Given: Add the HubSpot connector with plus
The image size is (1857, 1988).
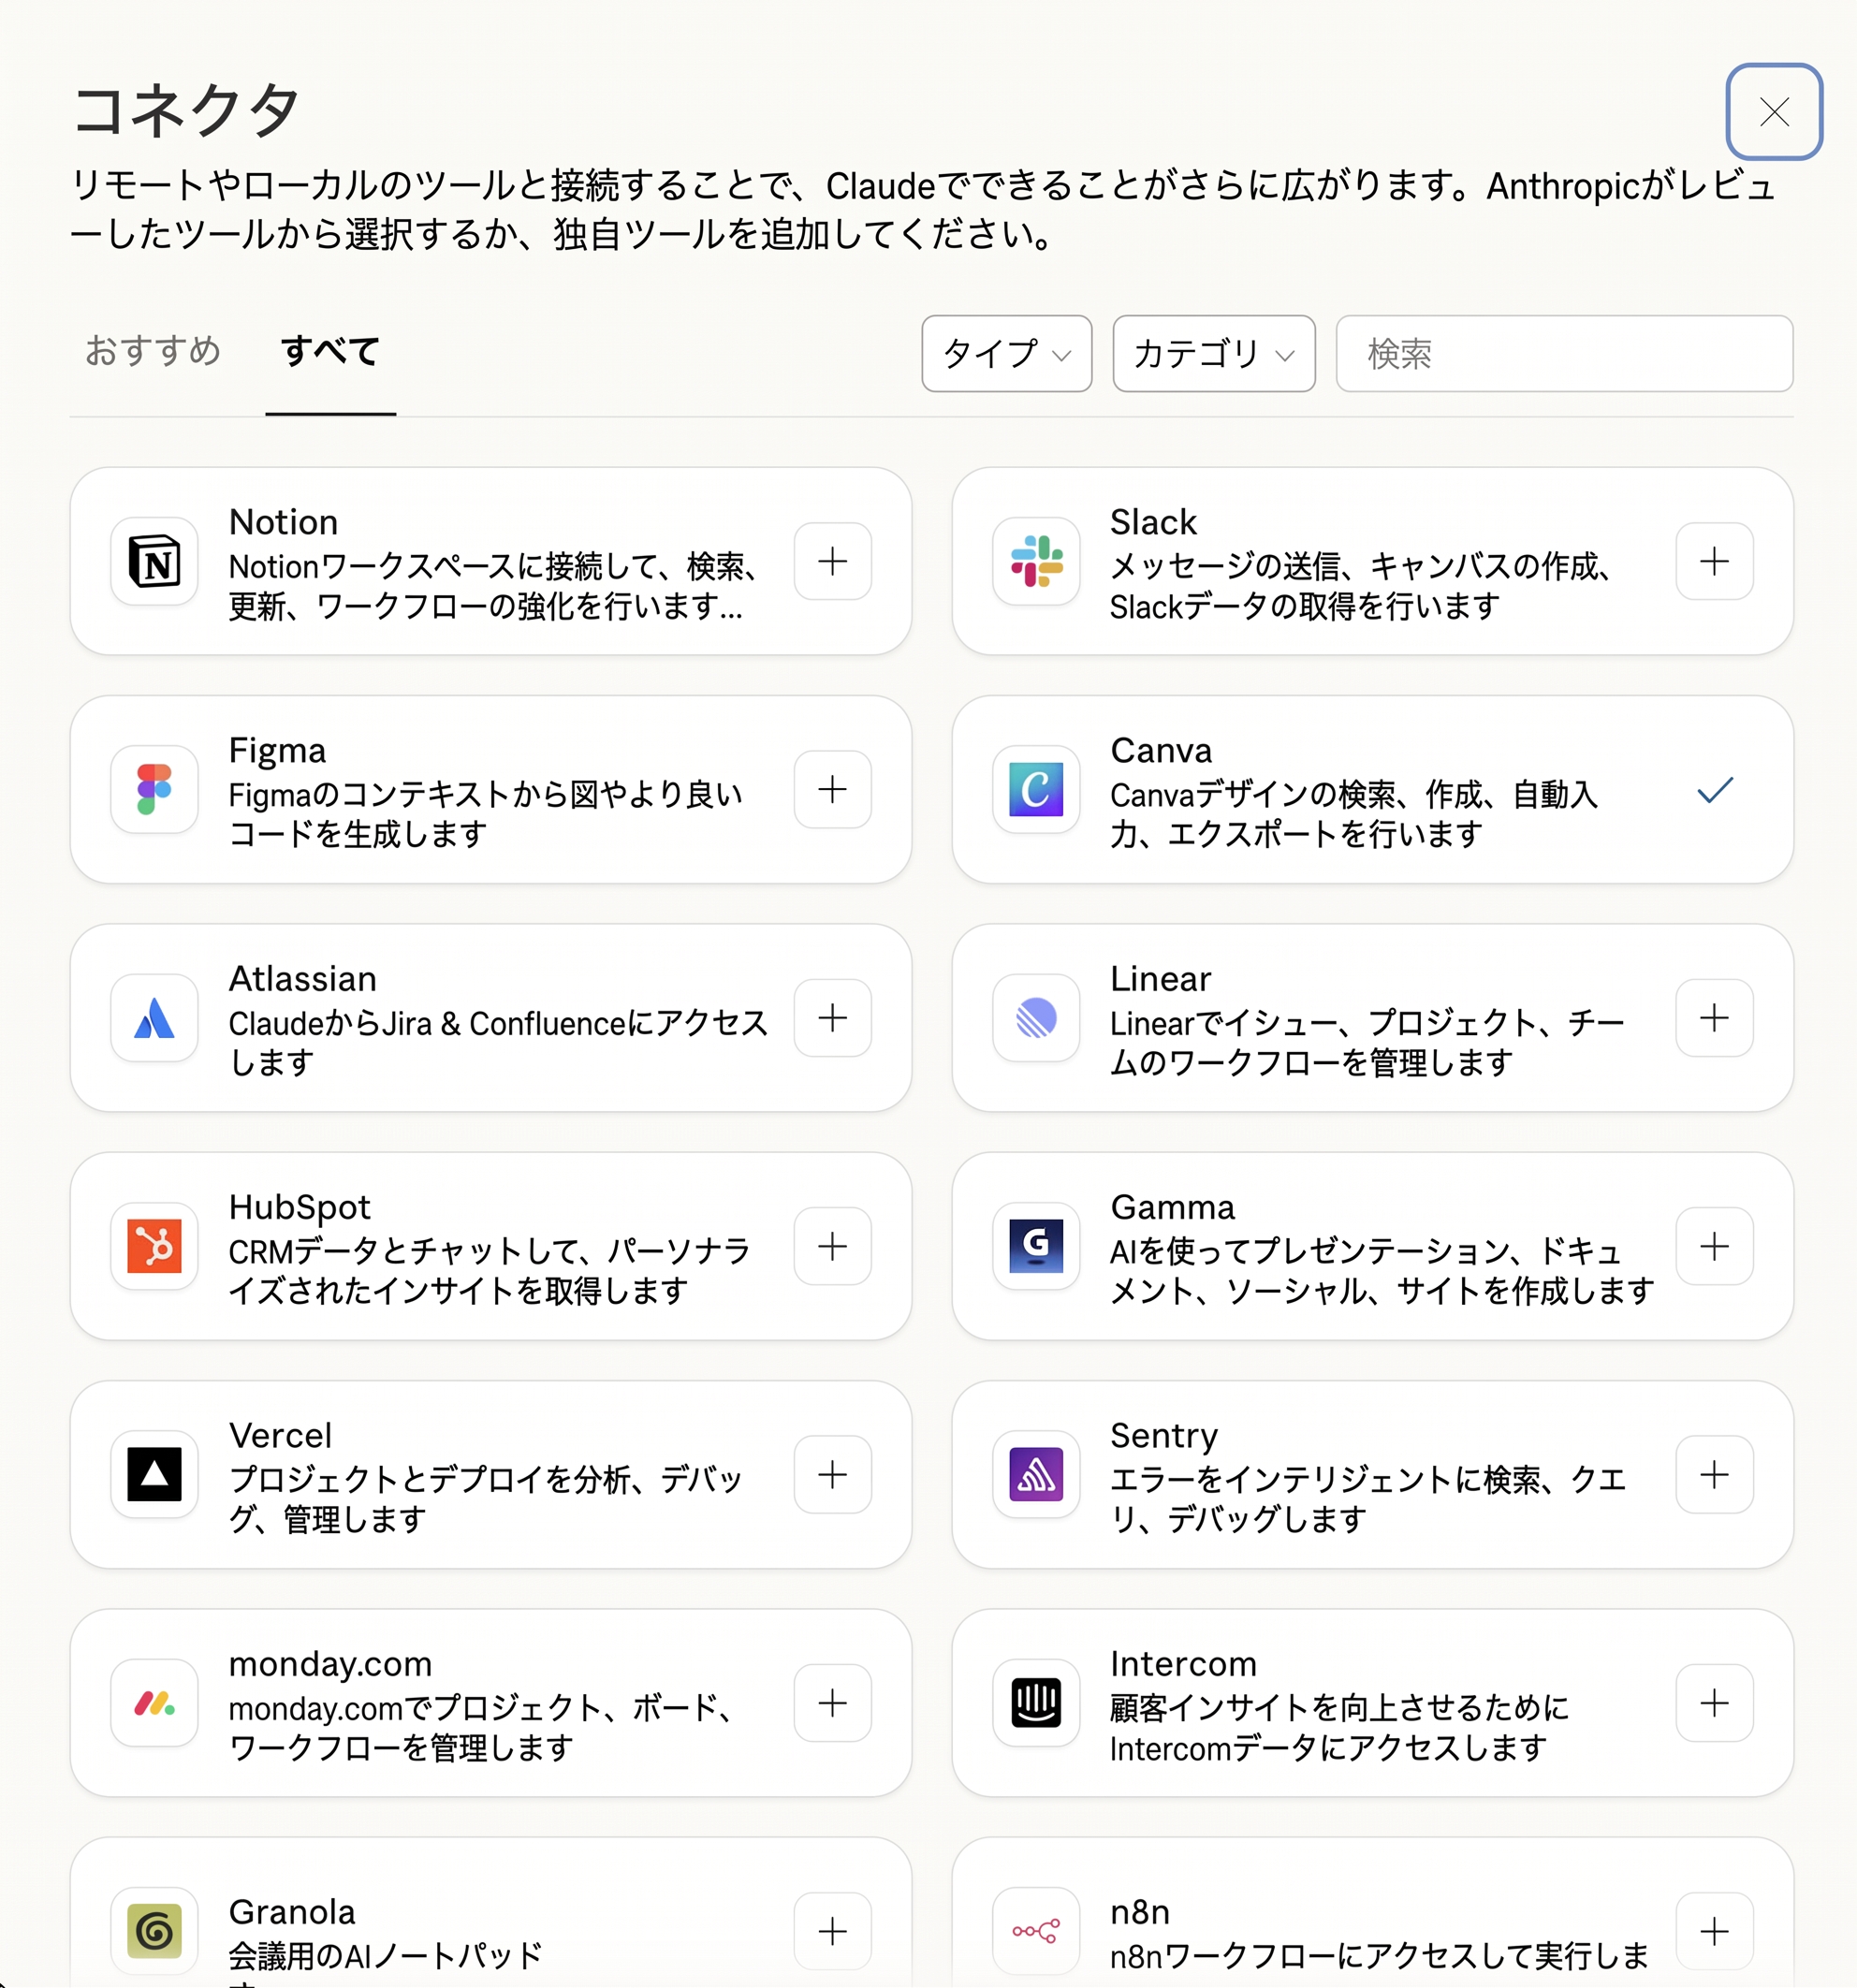Looking at the screenshot, I should (832, 1246).
